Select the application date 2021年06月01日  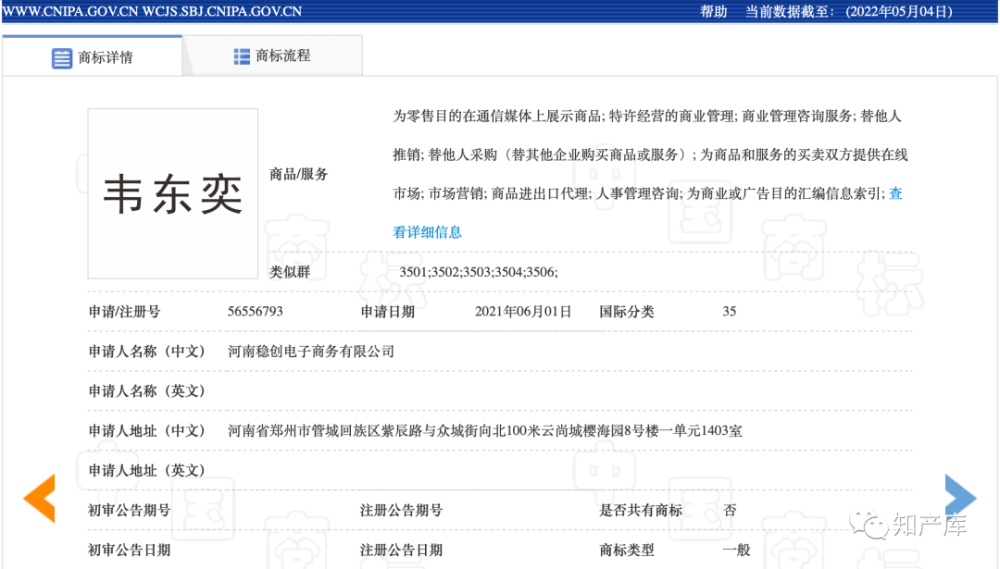tap(523, 311)
